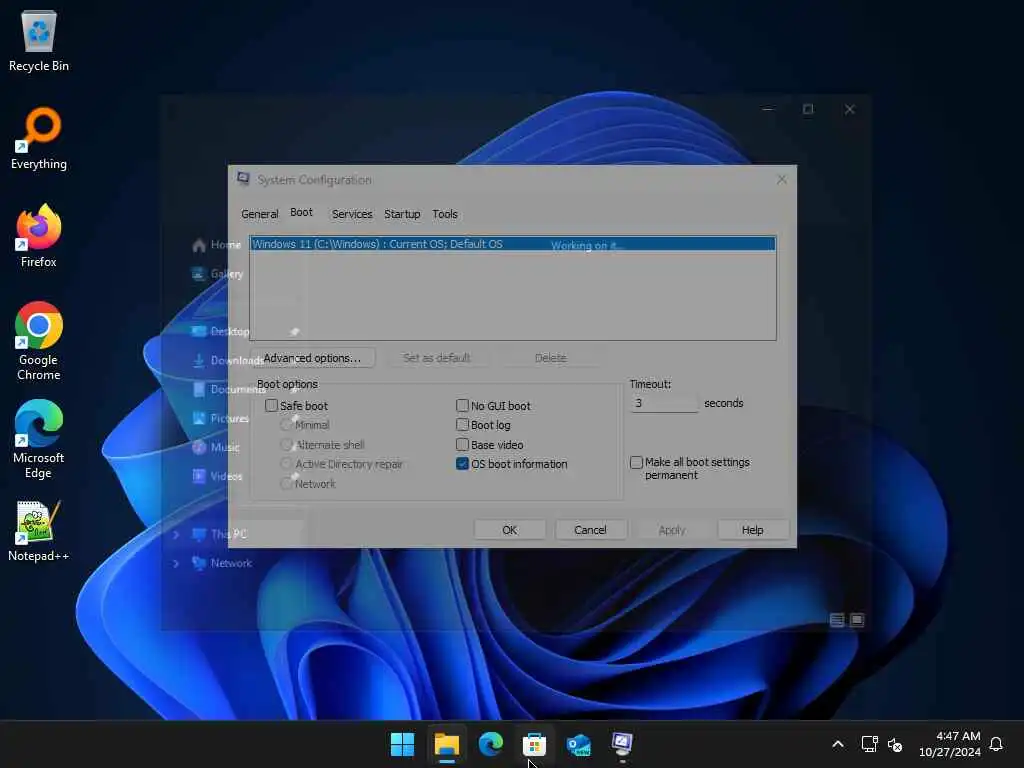1024x768 pixels.
Task: Switch File Explorer to details view
Action: pos(837,620)
